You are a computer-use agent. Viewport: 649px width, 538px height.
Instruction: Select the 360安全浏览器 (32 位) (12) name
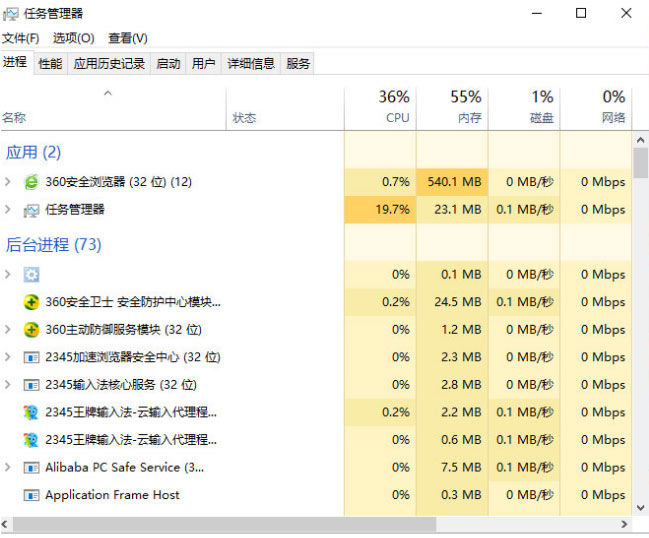tap(118, 182)
